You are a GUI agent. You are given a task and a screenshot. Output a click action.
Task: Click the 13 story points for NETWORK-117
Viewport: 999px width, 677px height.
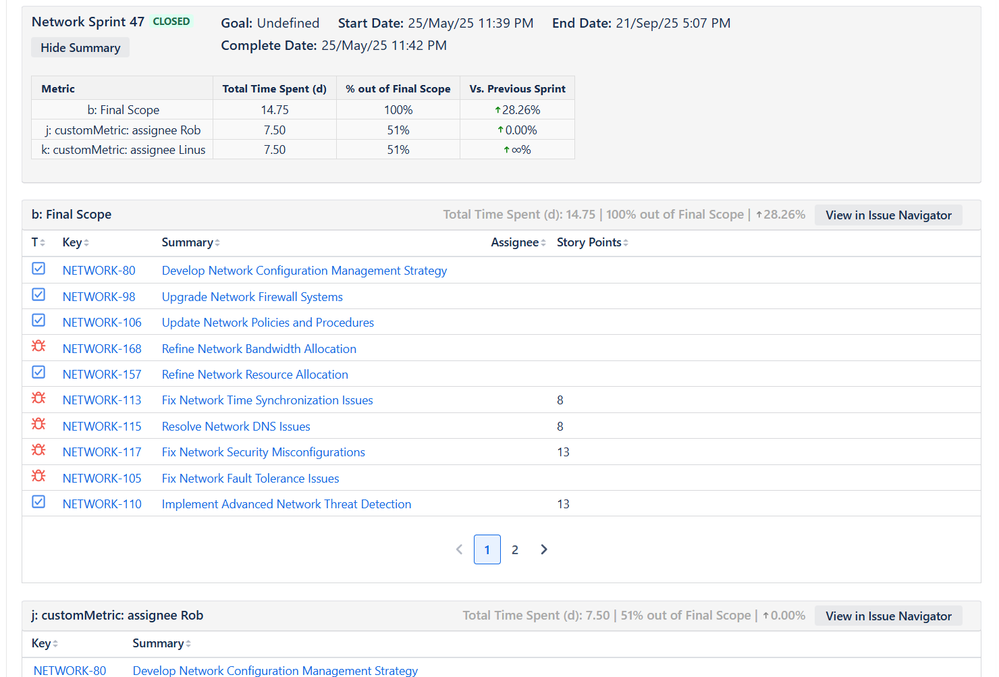(563, 452)
